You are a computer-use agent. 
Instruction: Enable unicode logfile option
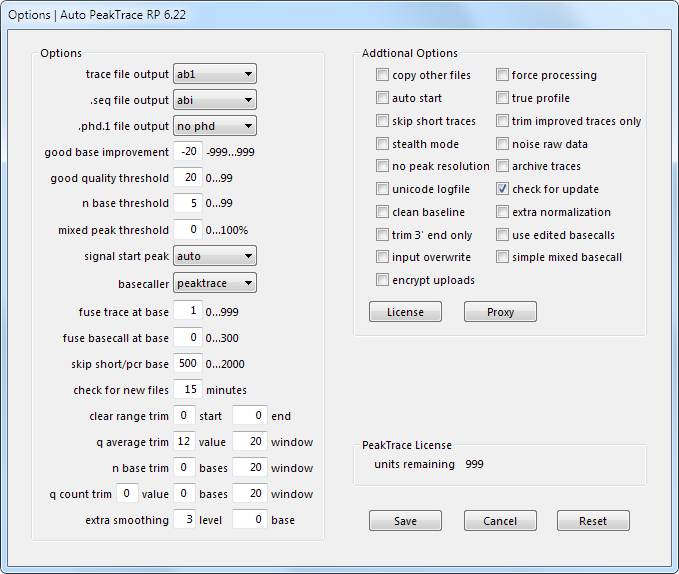382,189
